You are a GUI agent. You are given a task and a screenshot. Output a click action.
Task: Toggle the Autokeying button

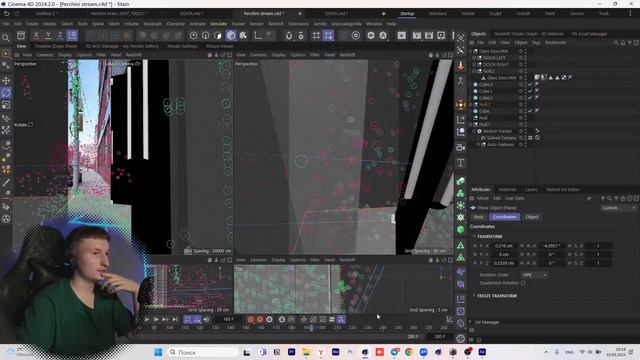[260, 320]
